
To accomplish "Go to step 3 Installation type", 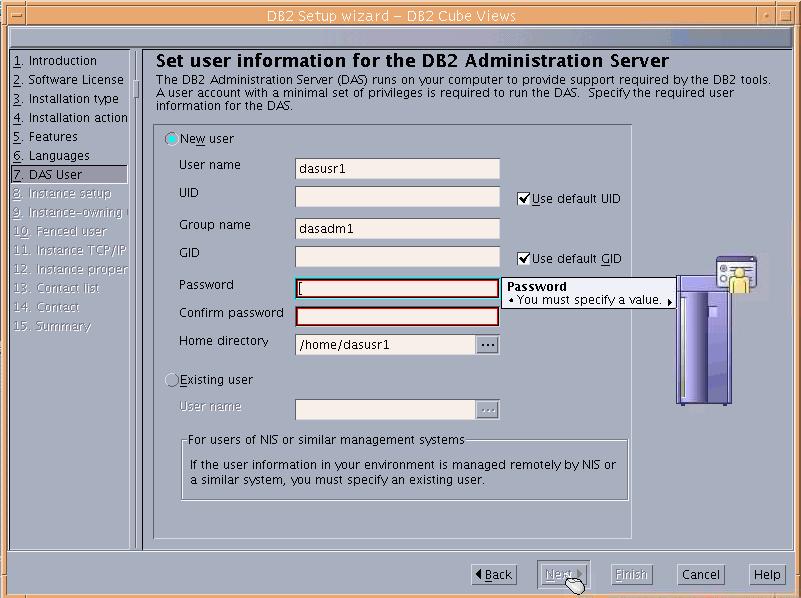I will tap(65, 99).
